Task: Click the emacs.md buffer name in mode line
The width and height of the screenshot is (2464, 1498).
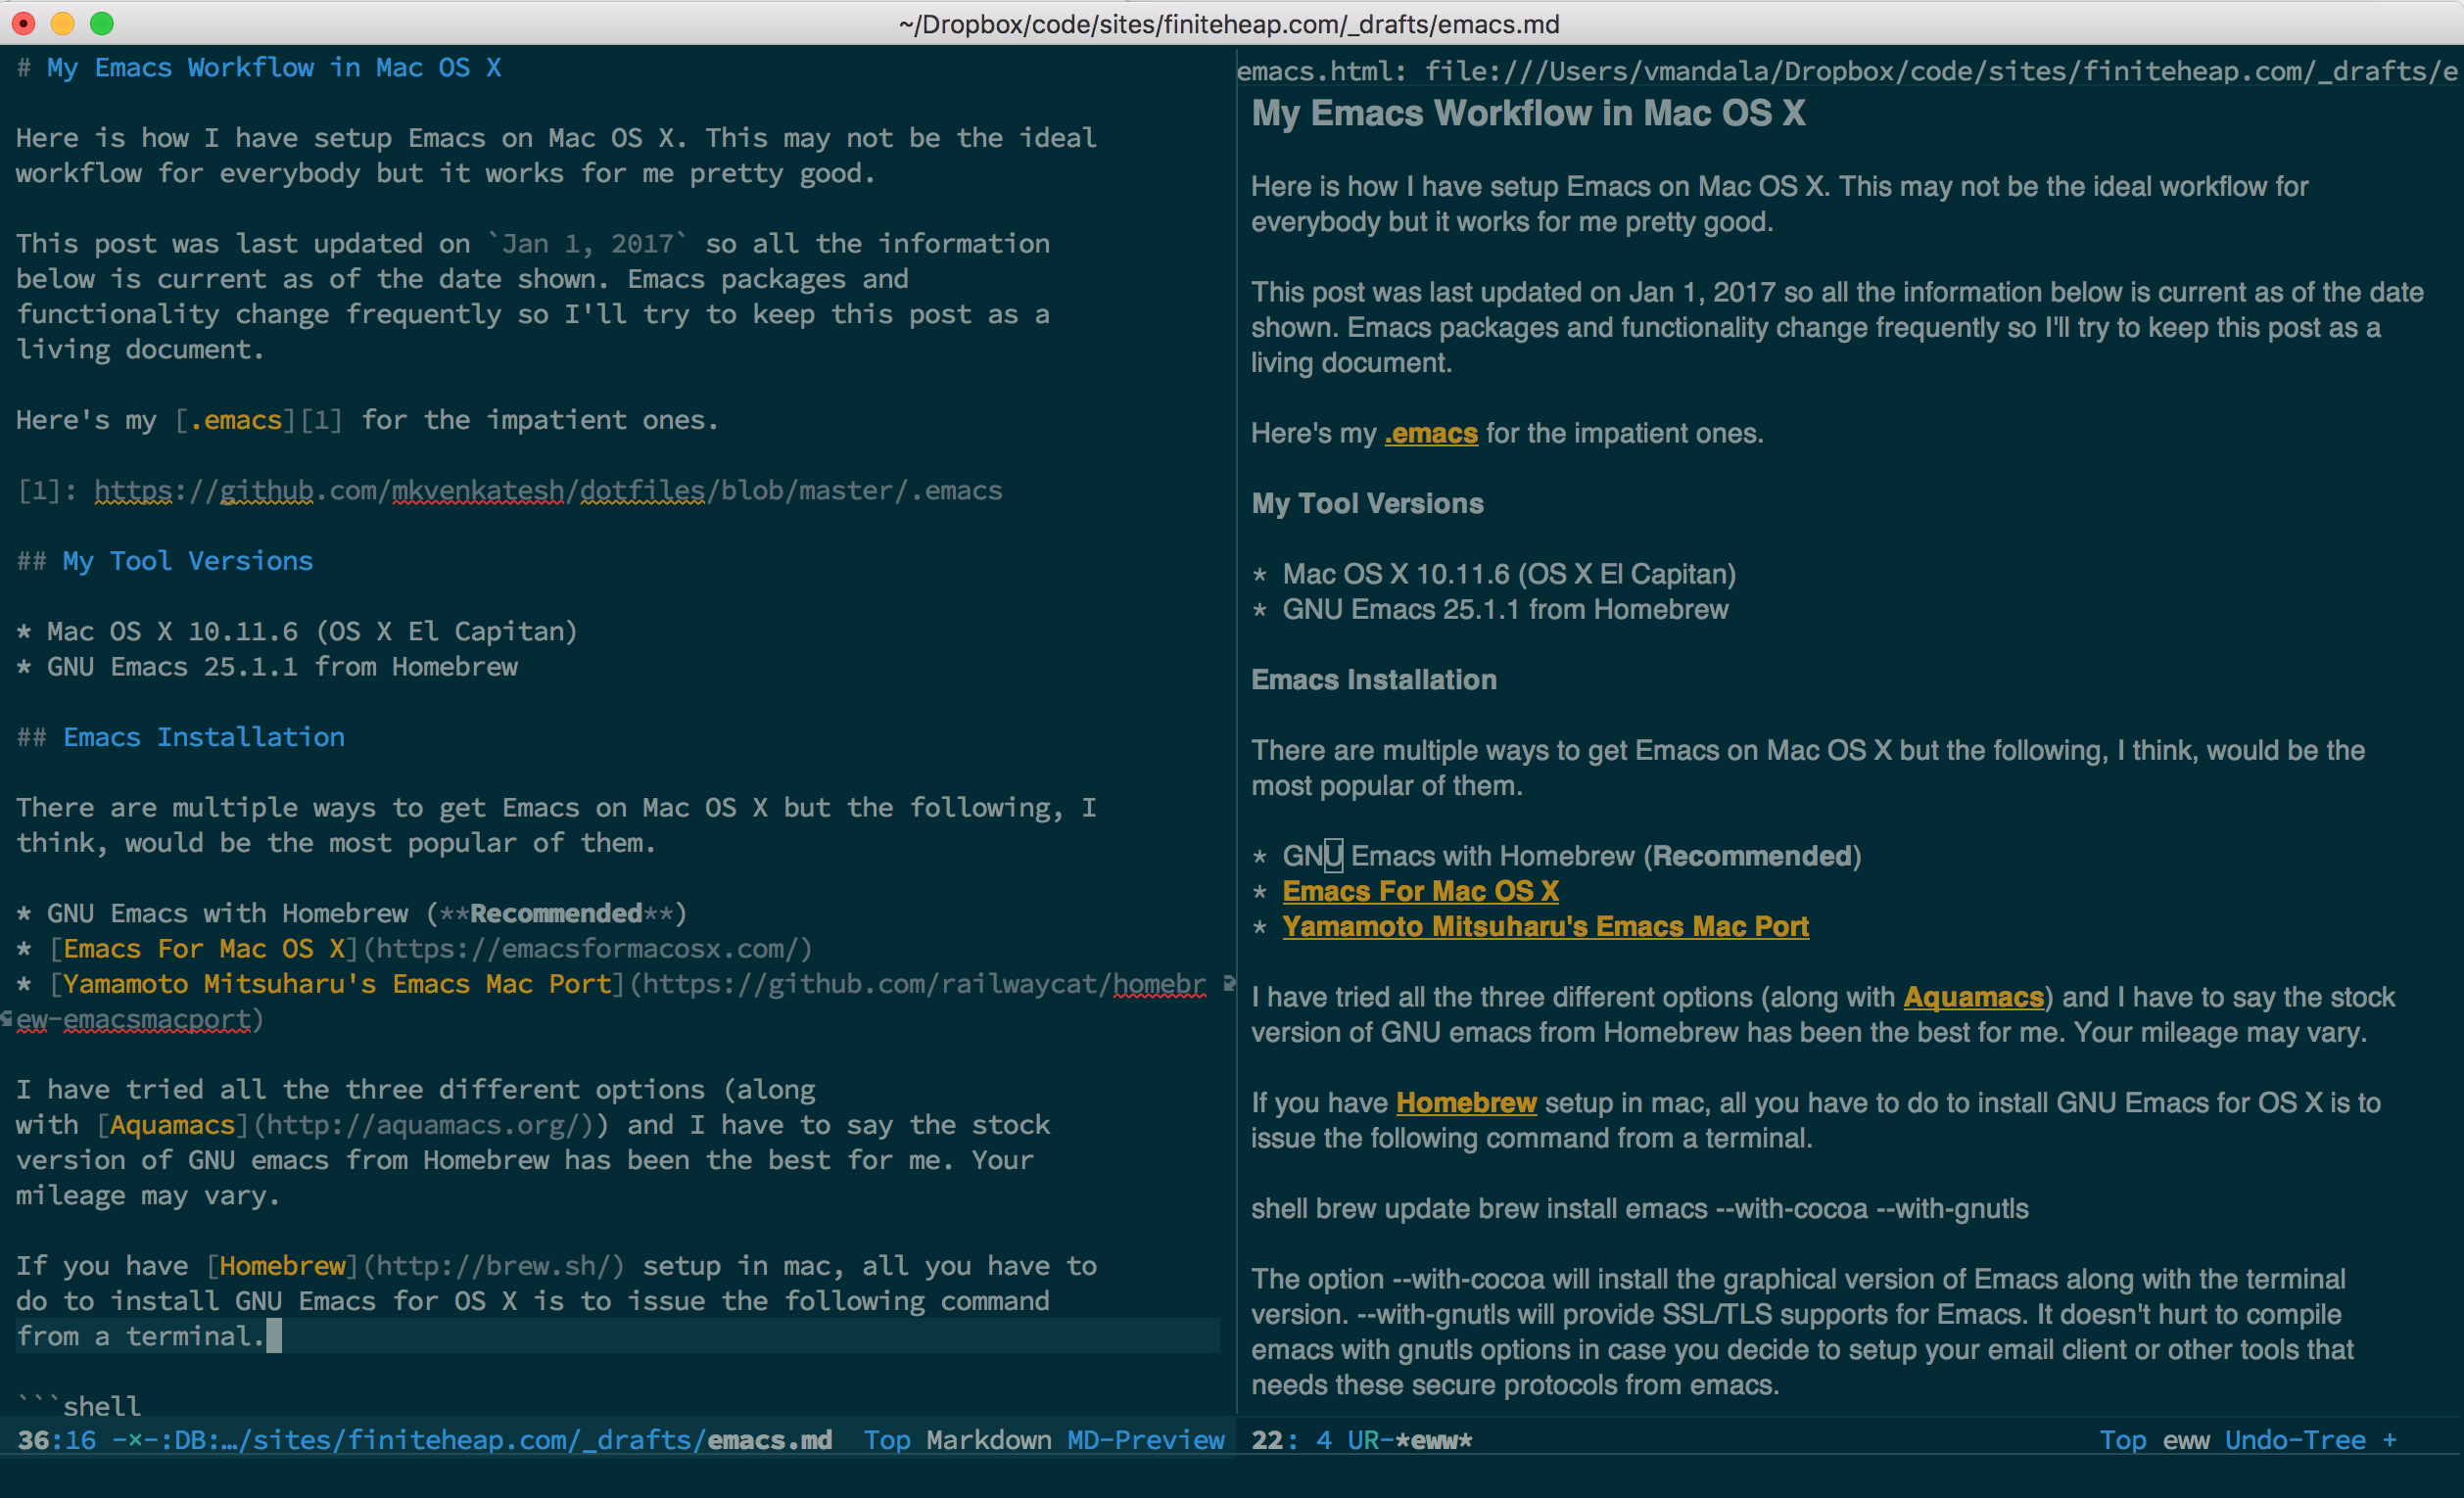Action: [x=770, y=1440]
